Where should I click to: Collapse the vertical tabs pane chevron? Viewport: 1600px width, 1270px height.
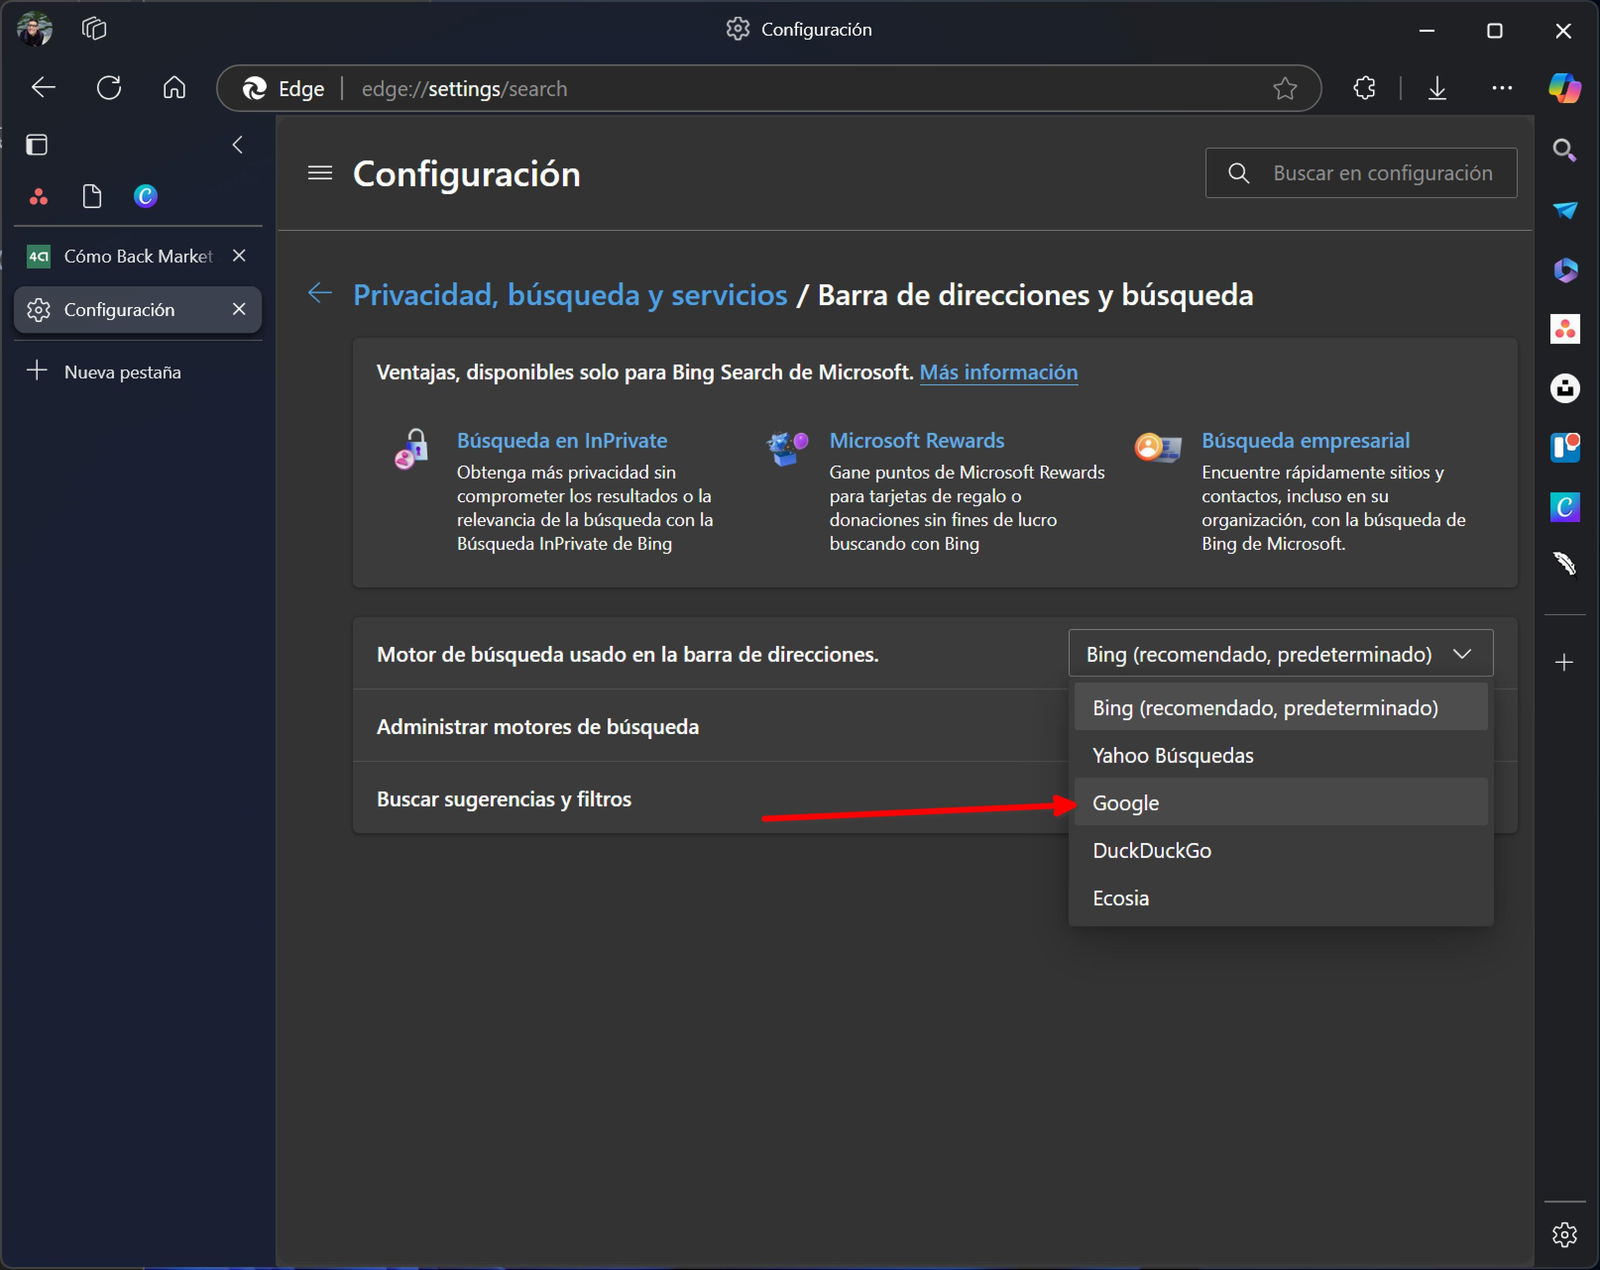click(238, 145)
